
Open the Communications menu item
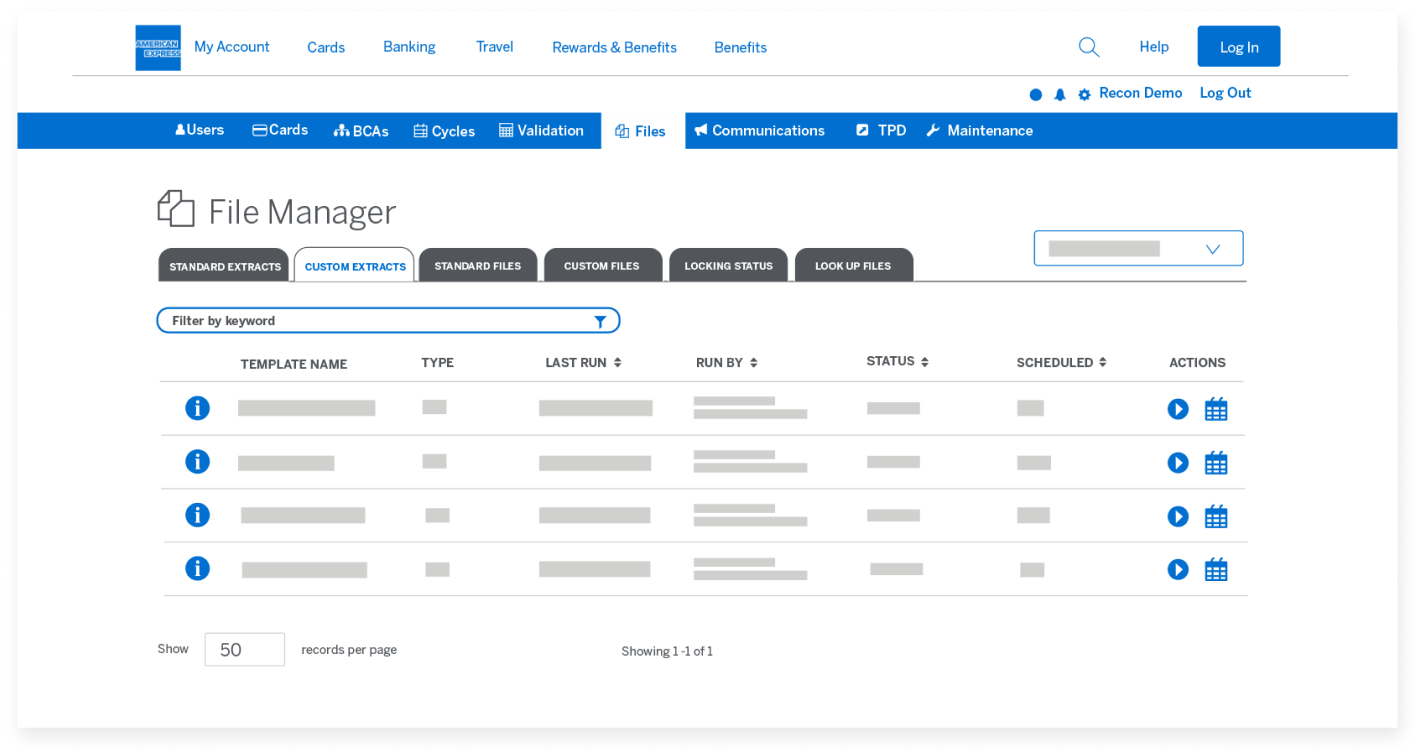tap(760, 130)
